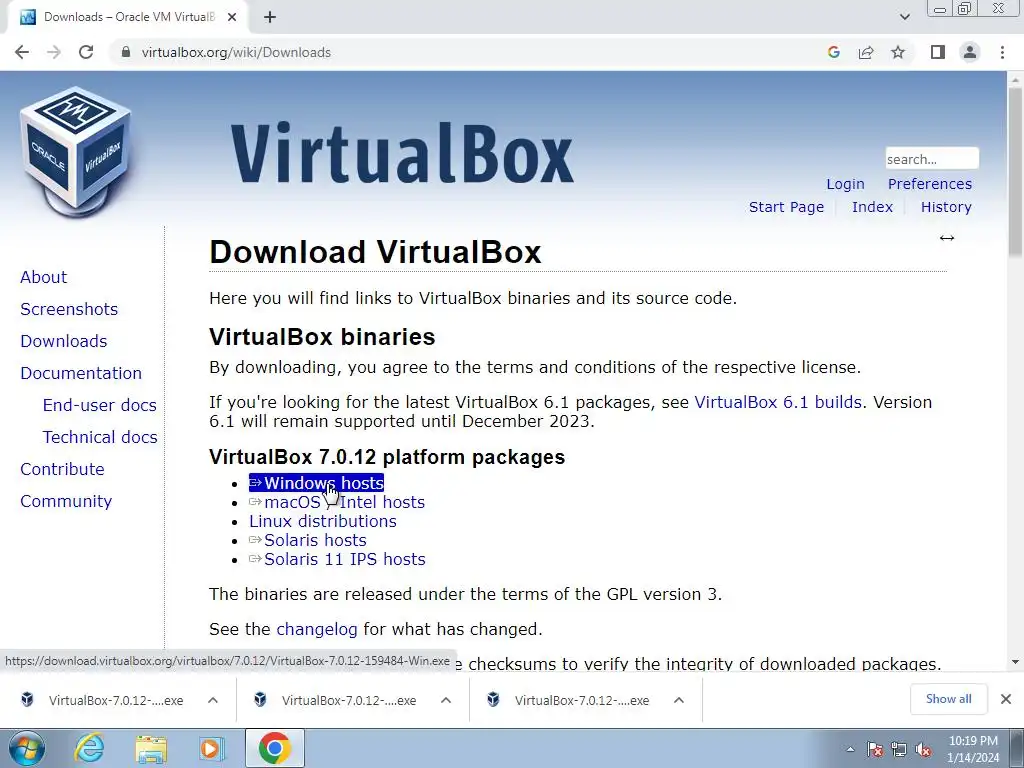The width and height of the screenshot is (1024, 768).
Task: Open Linux distributions link
Action: pos(323,521)
